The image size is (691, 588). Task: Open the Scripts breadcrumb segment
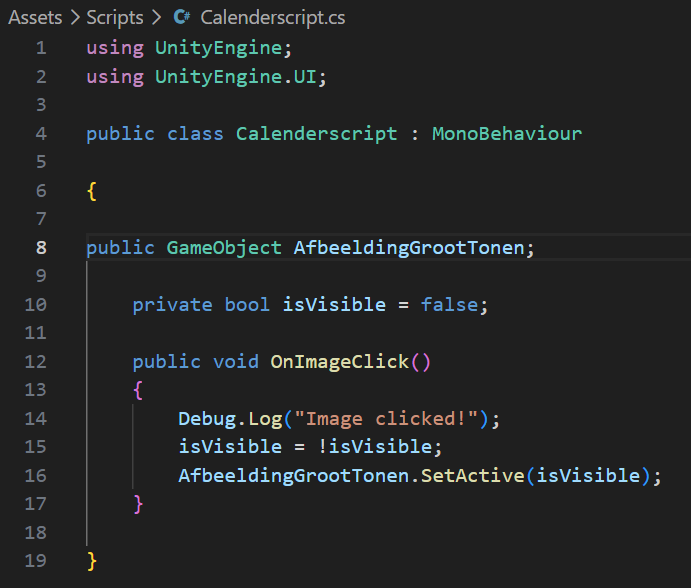pos(113,17)
